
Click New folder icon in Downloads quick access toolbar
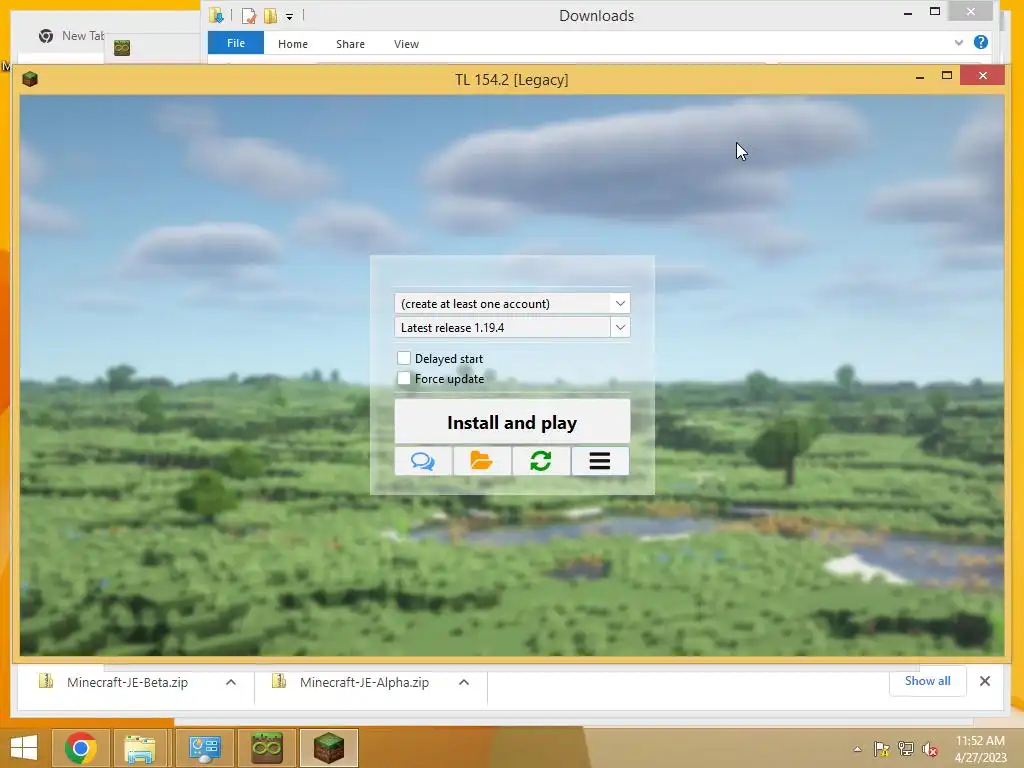(270, 15)
